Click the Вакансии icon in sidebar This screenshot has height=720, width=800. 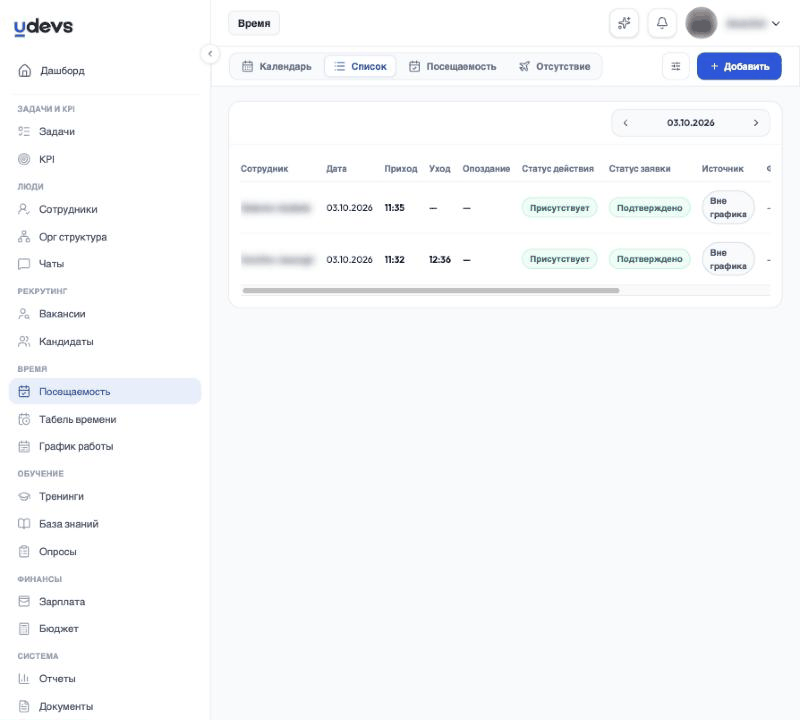24,314
